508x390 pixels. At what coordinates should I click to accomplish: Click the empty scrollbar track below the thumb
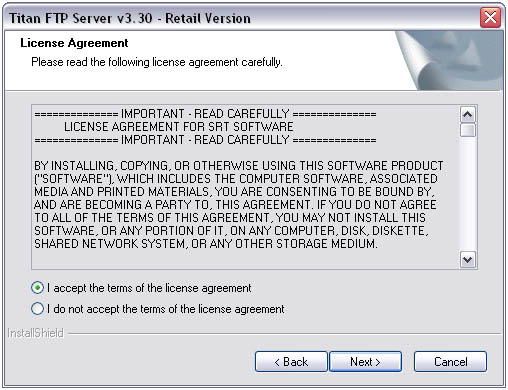click(x=467, y=194)
